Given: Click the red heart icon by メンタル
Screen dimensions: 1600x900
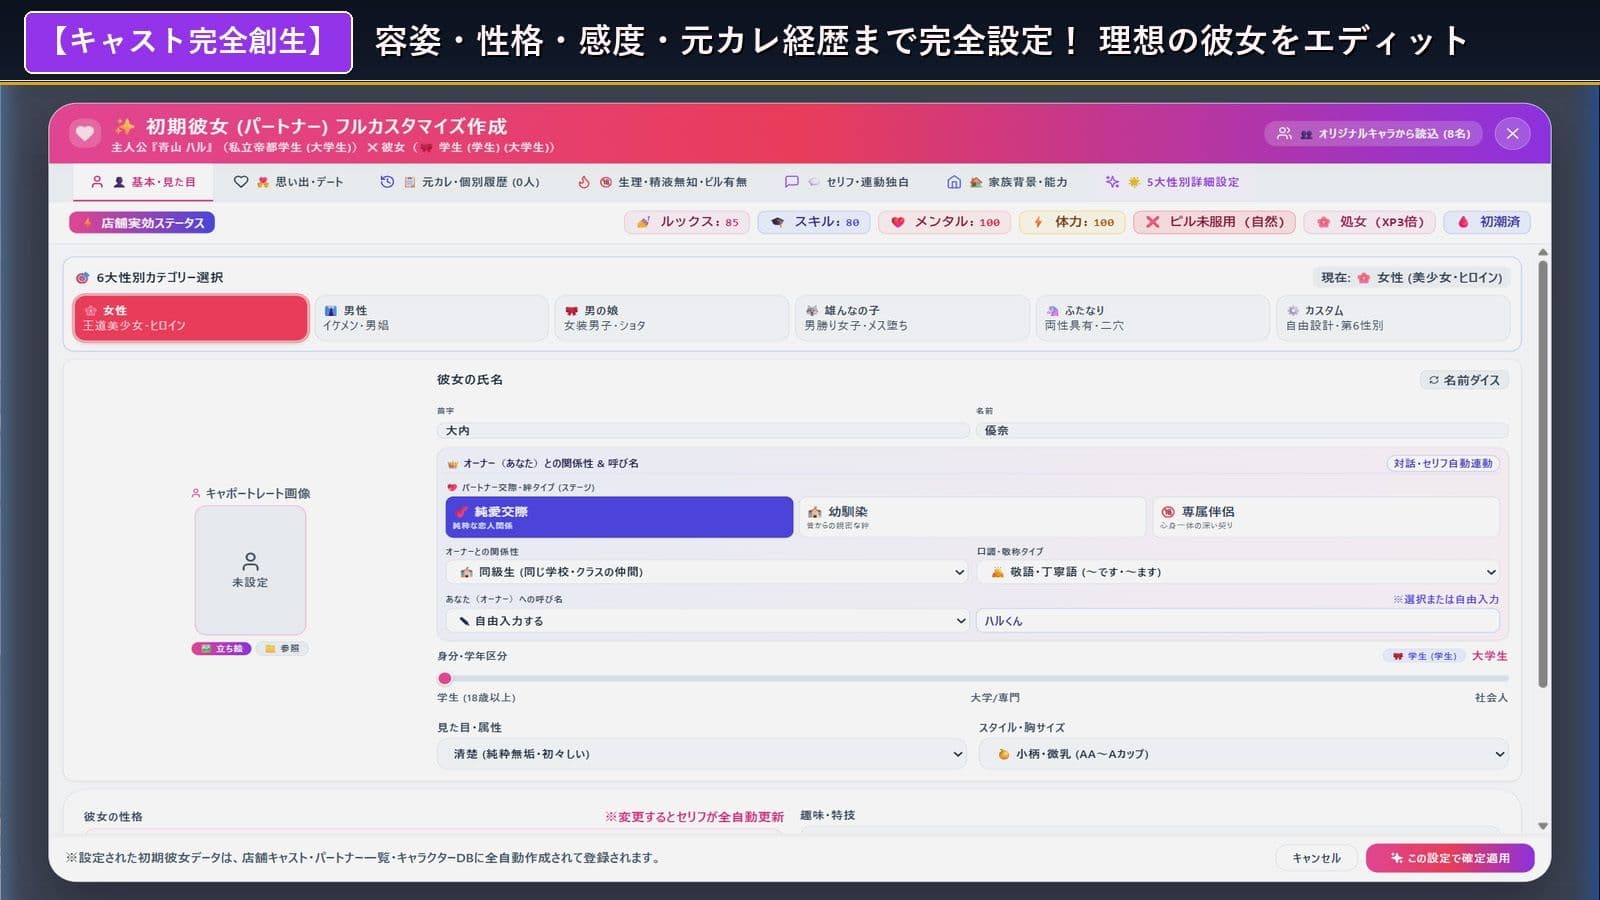Looking at the screenshot, I should coord(898,222).
